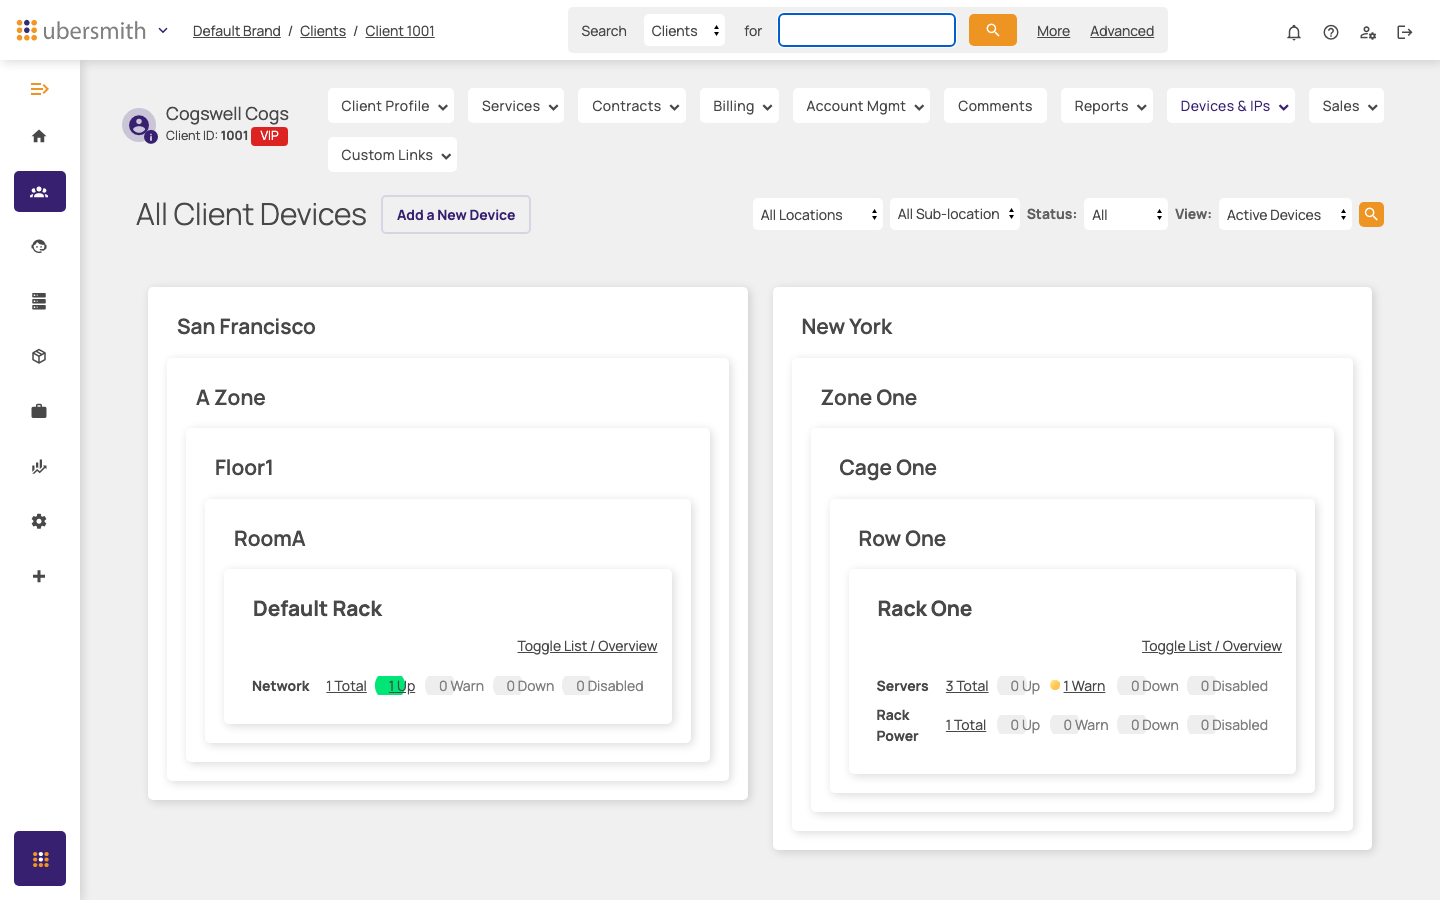
Task: Open the user settings icon
Action: (x=1368, y=32)
